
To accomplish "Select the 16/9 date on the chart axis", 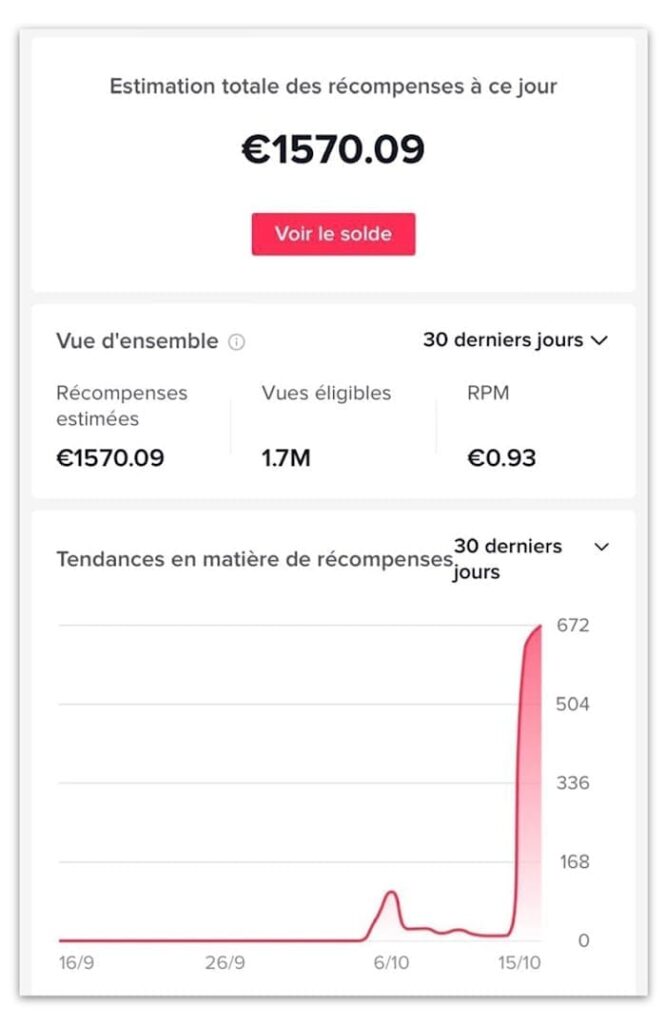I will tap(78, 962).
